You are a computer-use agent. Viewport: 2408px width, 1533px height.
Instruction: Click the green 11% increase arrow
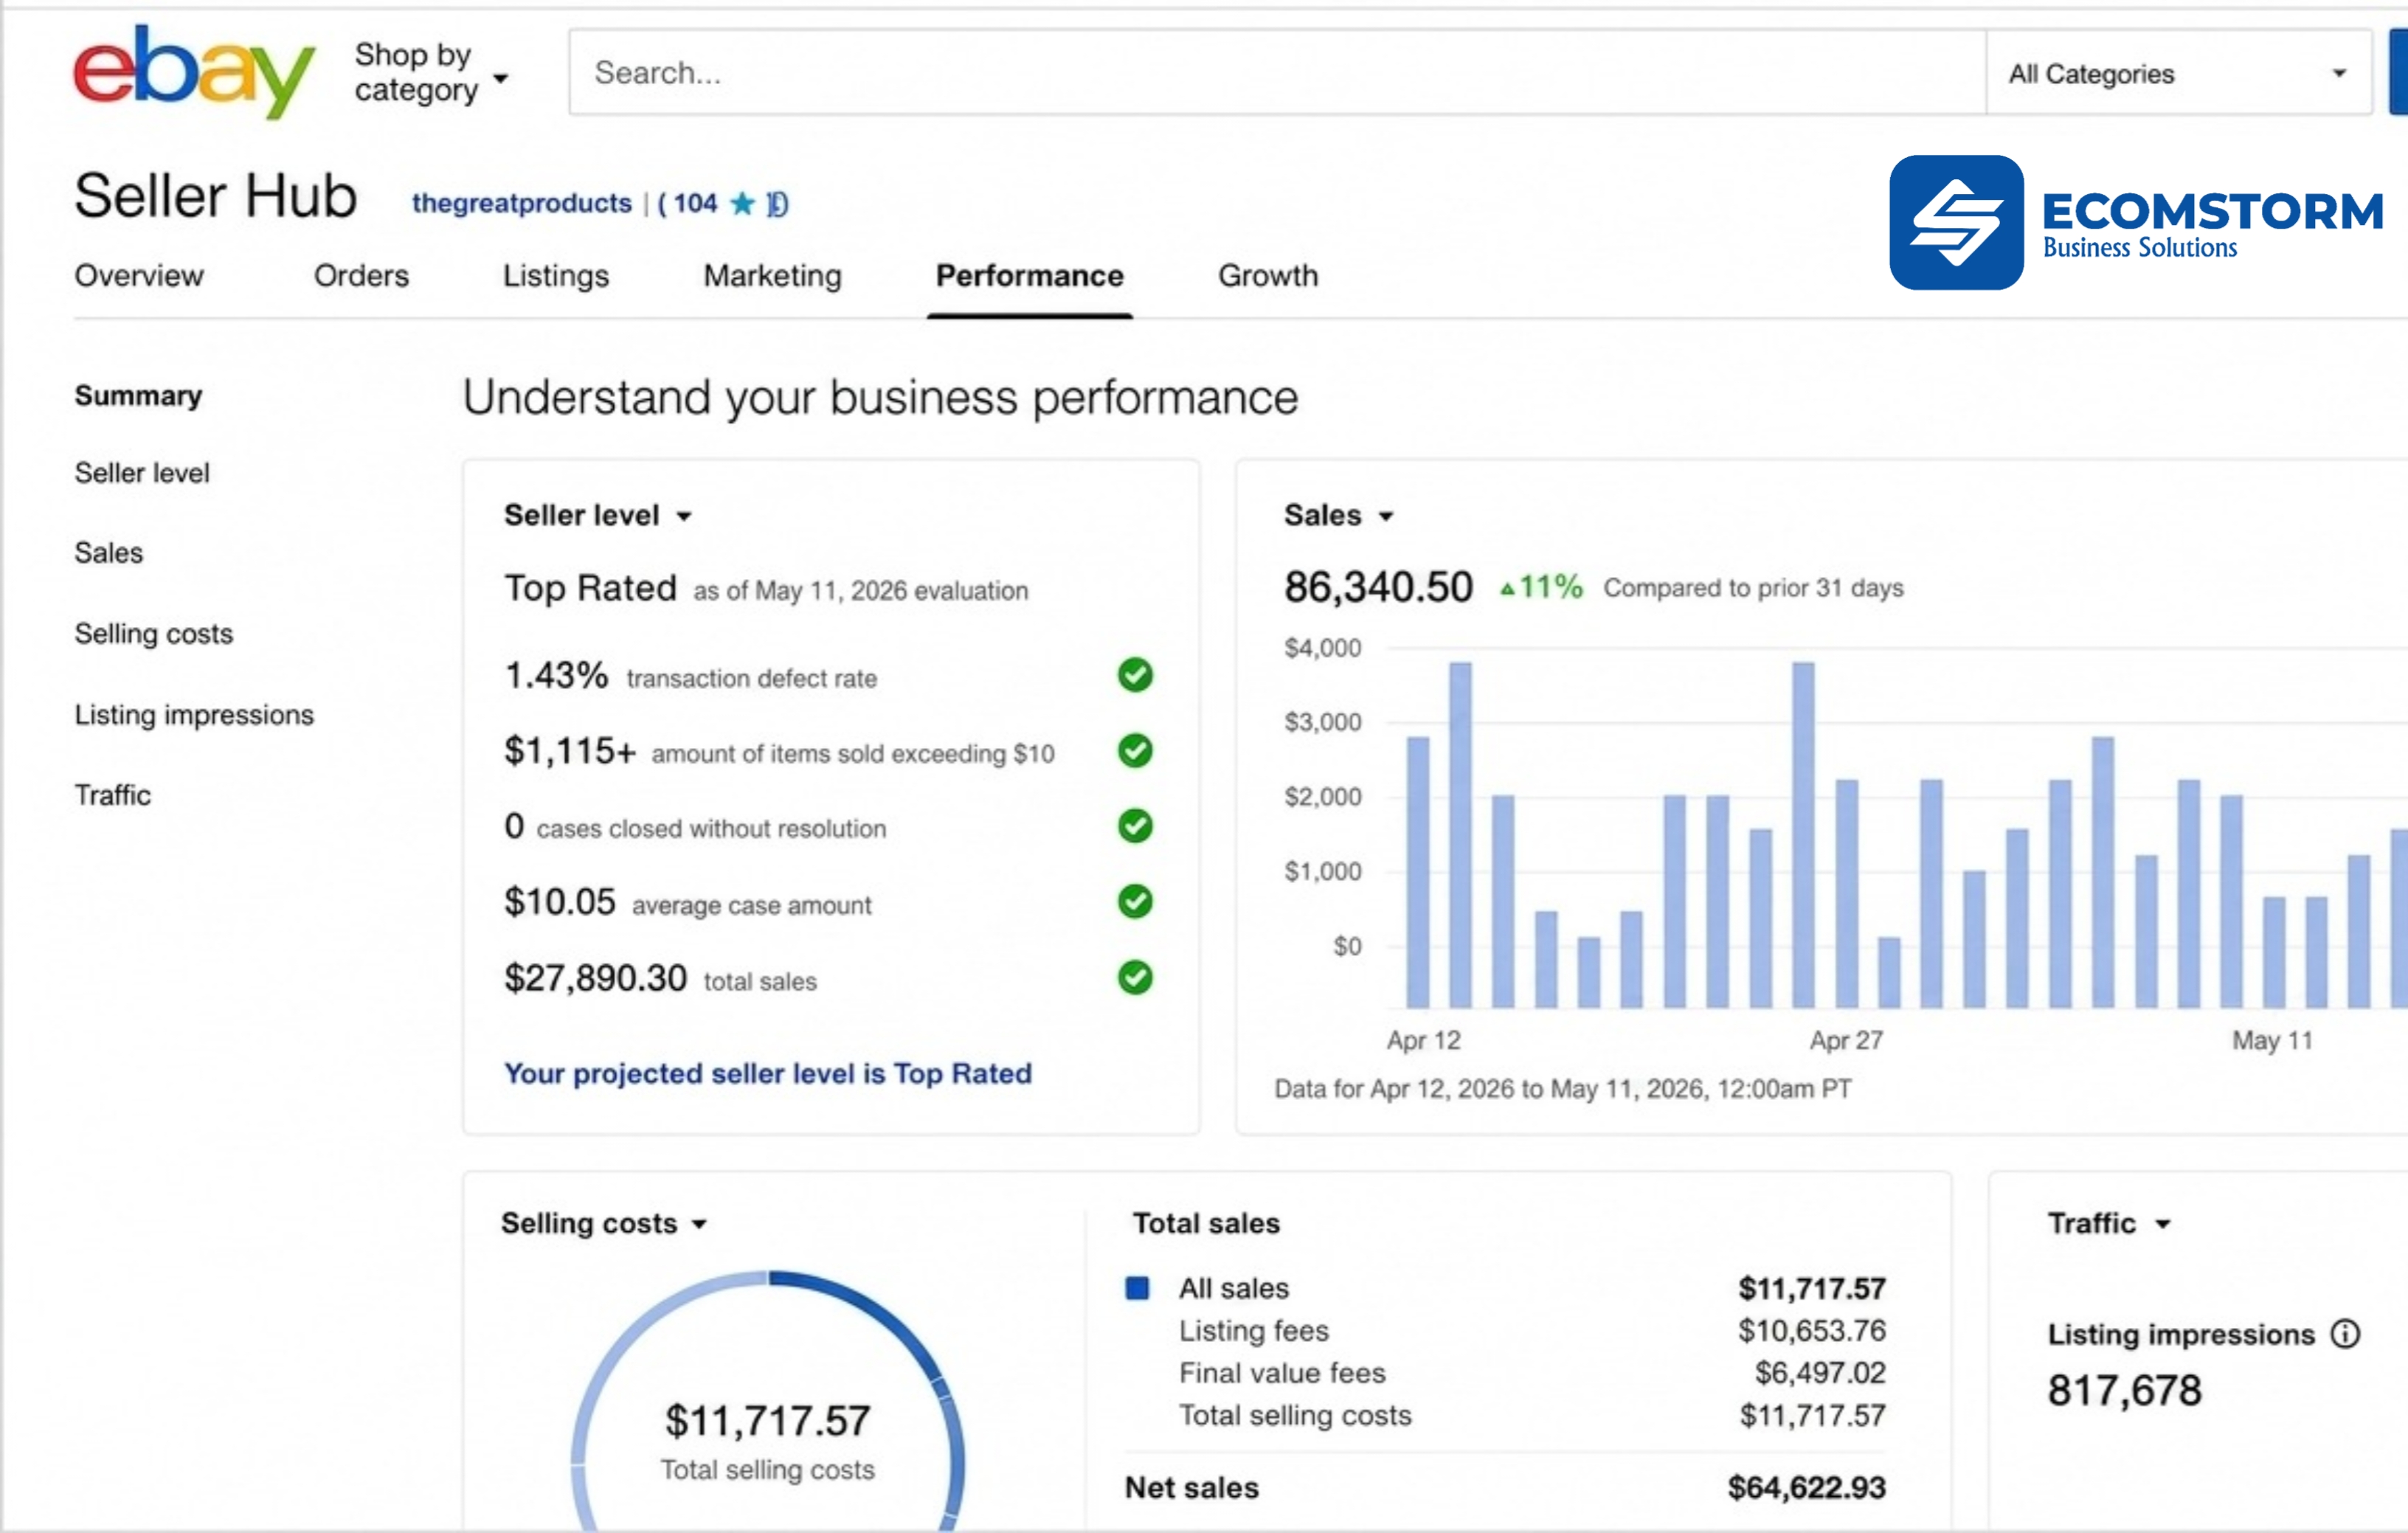tap(1507, 589)
